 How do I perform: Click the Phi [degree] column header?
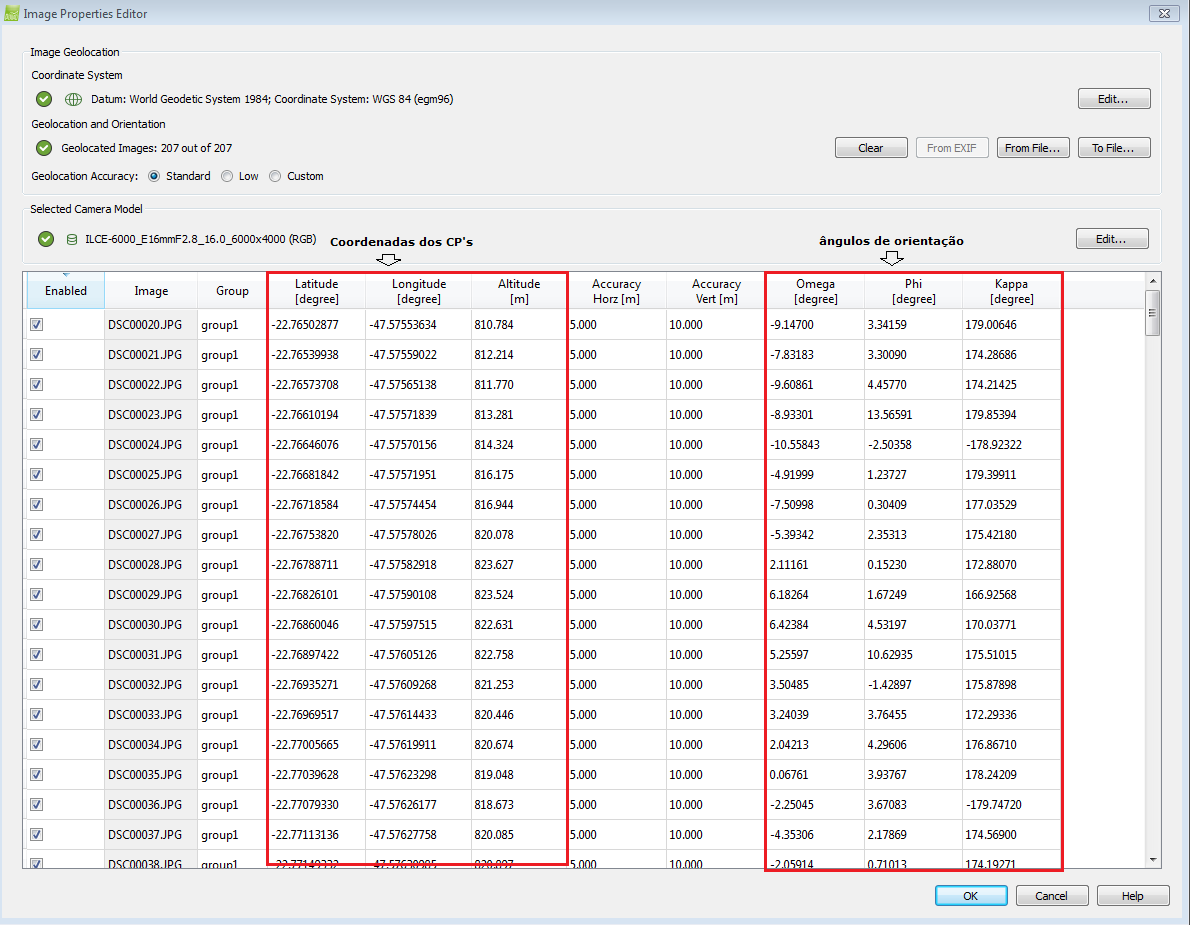[x=914, y=291]
